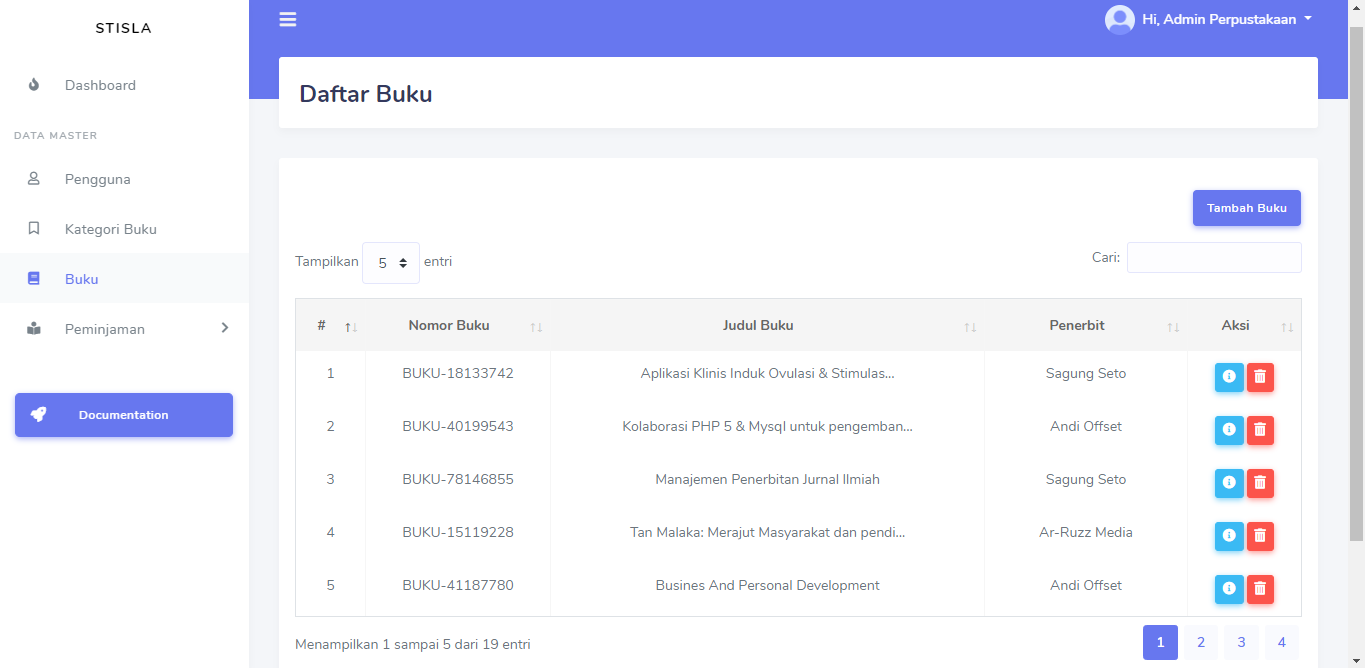
Task: Click the Dashboard flame icon in sidebar
Action: pos(33,85)
